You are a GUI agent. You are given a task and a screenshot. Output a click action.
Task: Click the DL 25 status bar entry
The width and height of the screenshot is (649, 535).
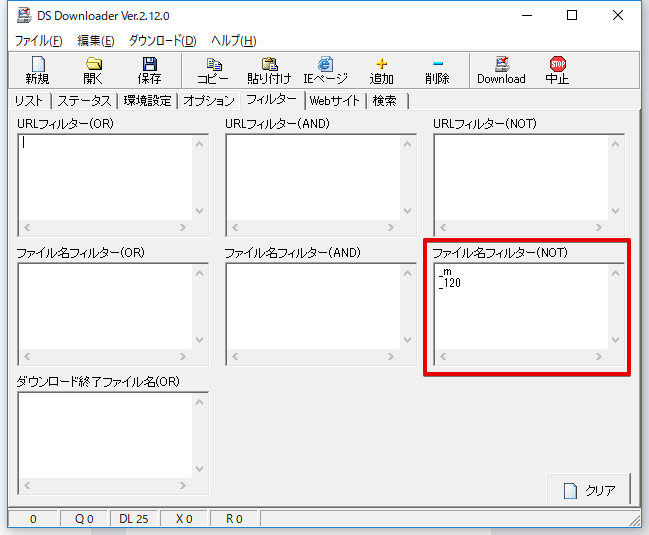(134, 519)
